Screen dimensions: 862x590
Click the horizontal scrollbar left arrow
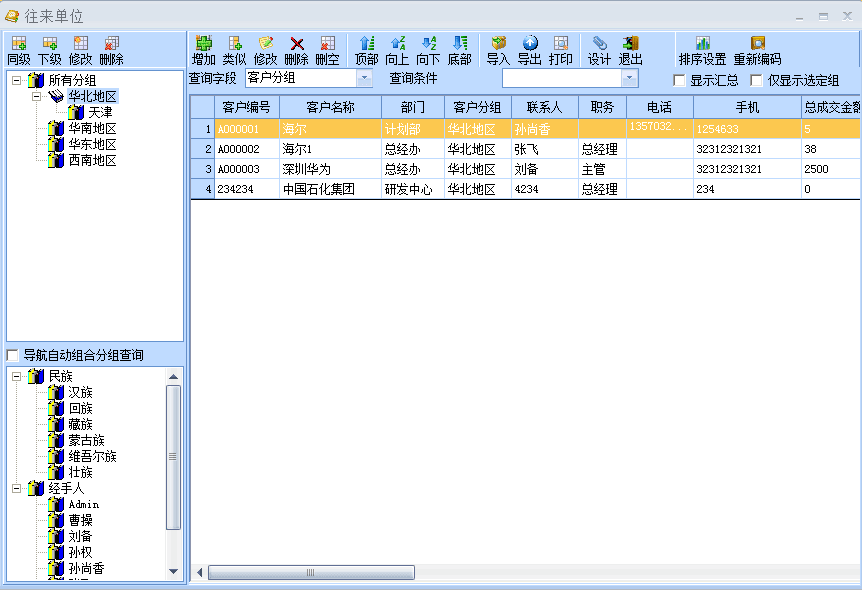tap(199, 572)
